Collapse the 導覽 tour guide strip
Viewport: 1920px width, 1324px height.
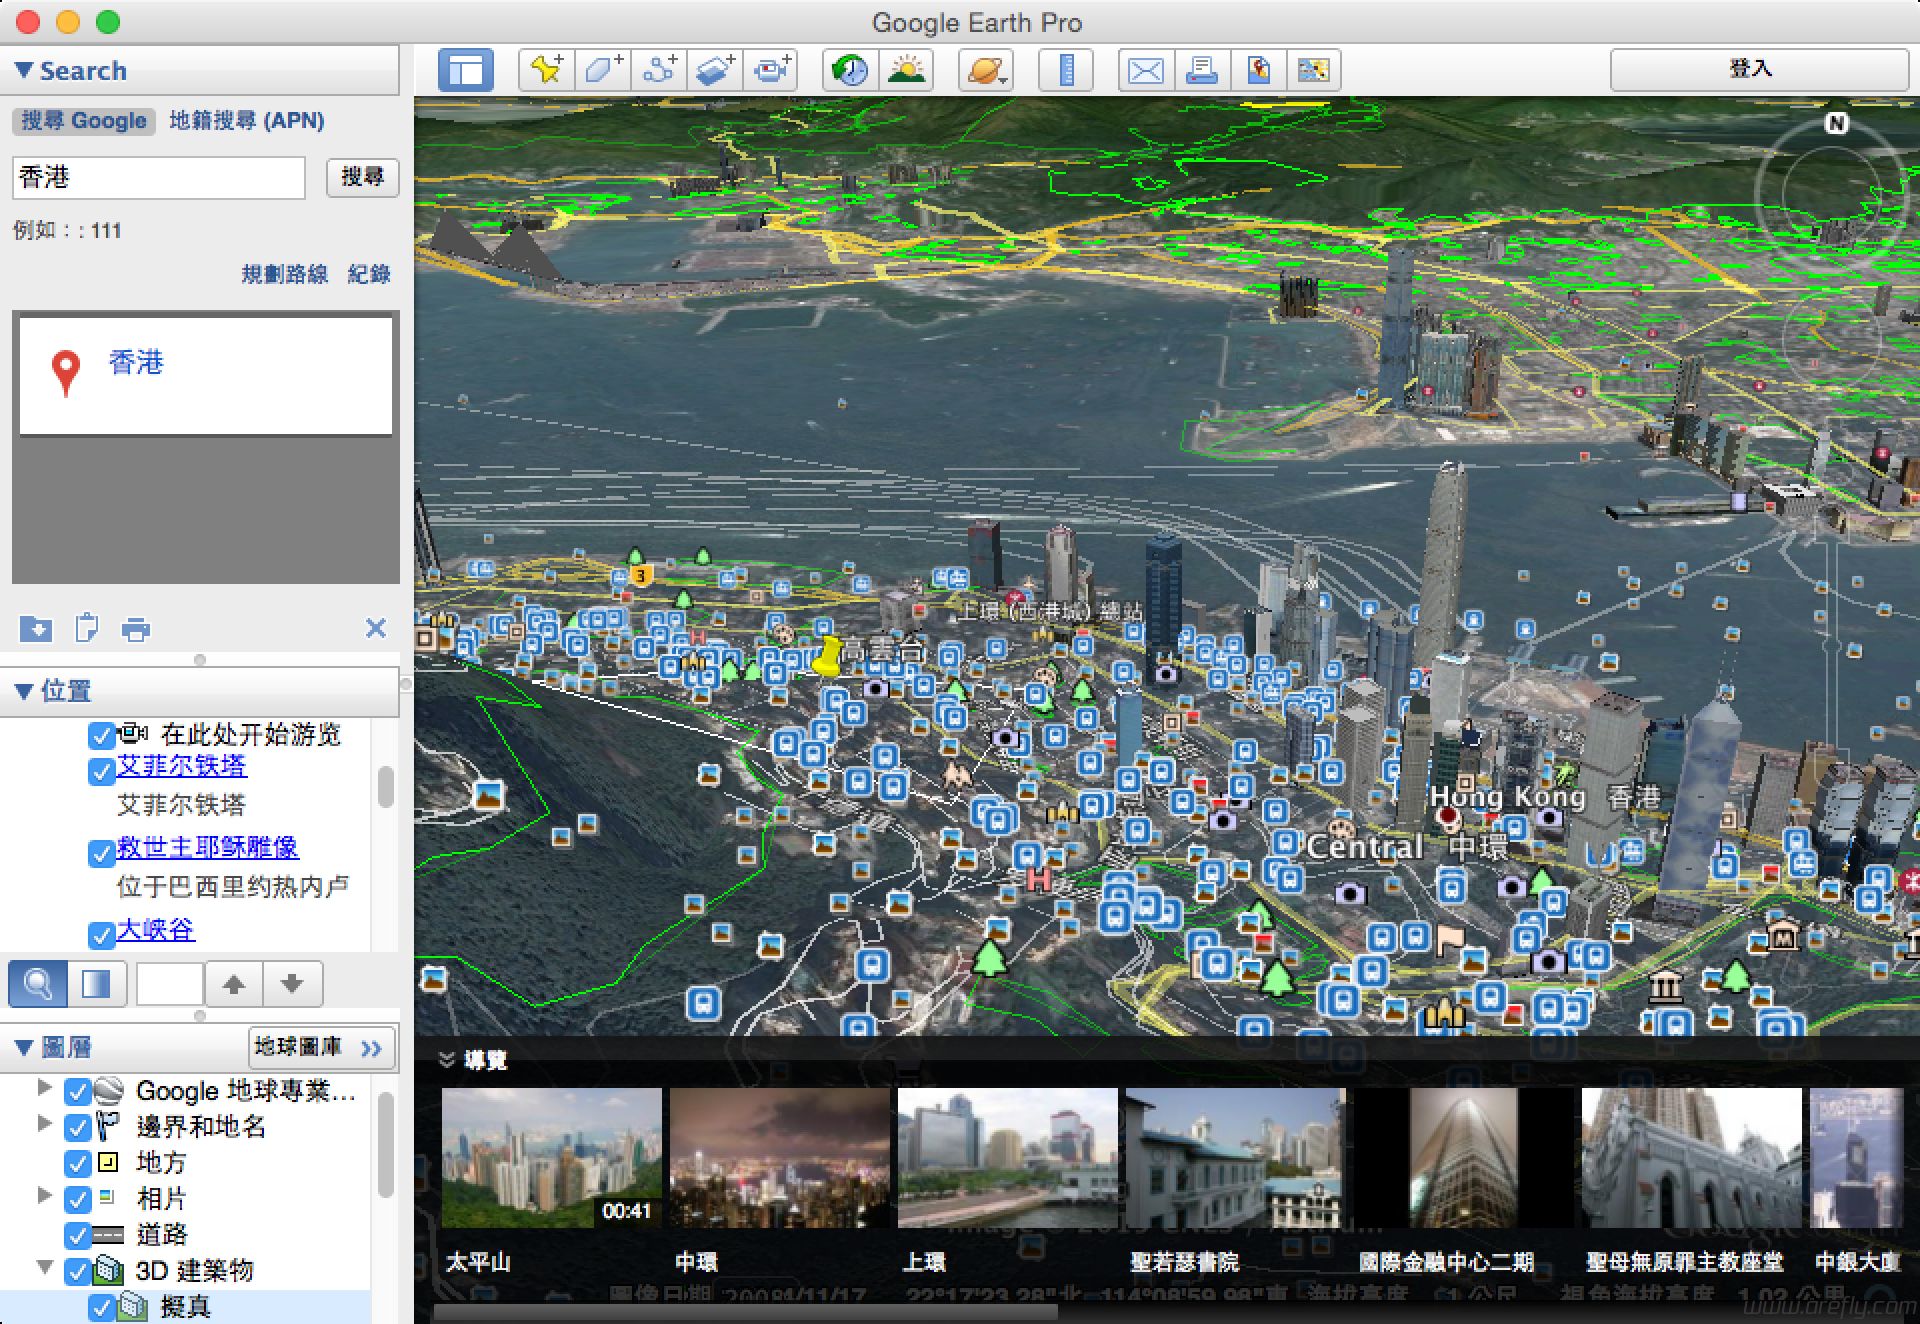tap(447, 1060)
